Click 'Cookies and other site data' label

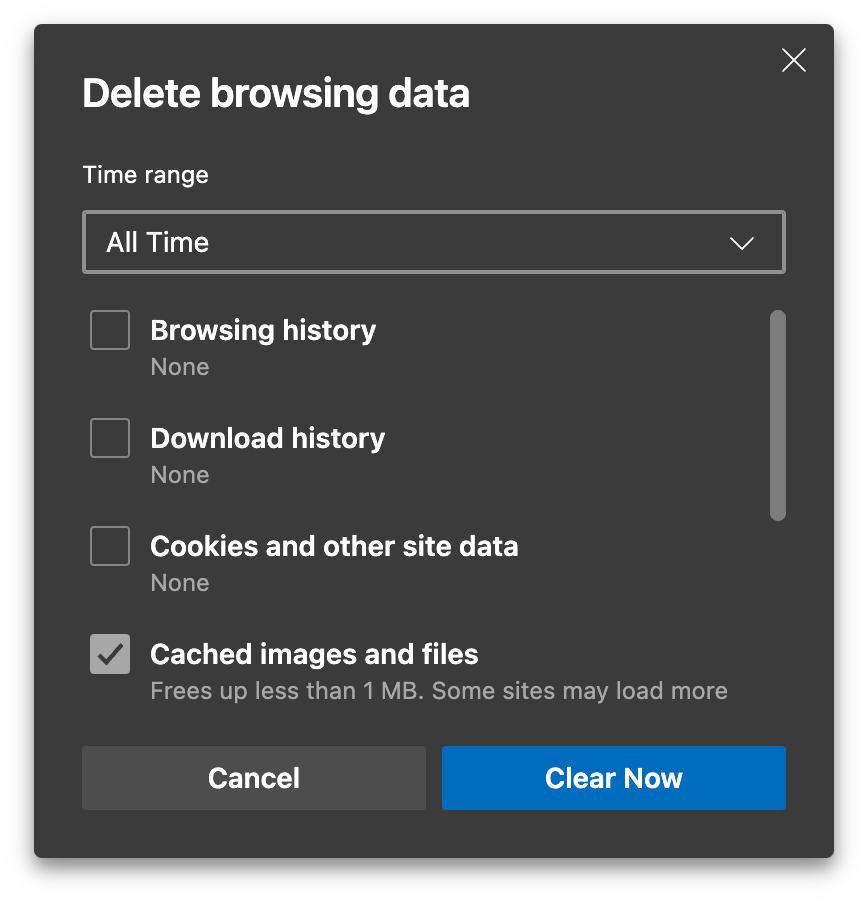334,546
